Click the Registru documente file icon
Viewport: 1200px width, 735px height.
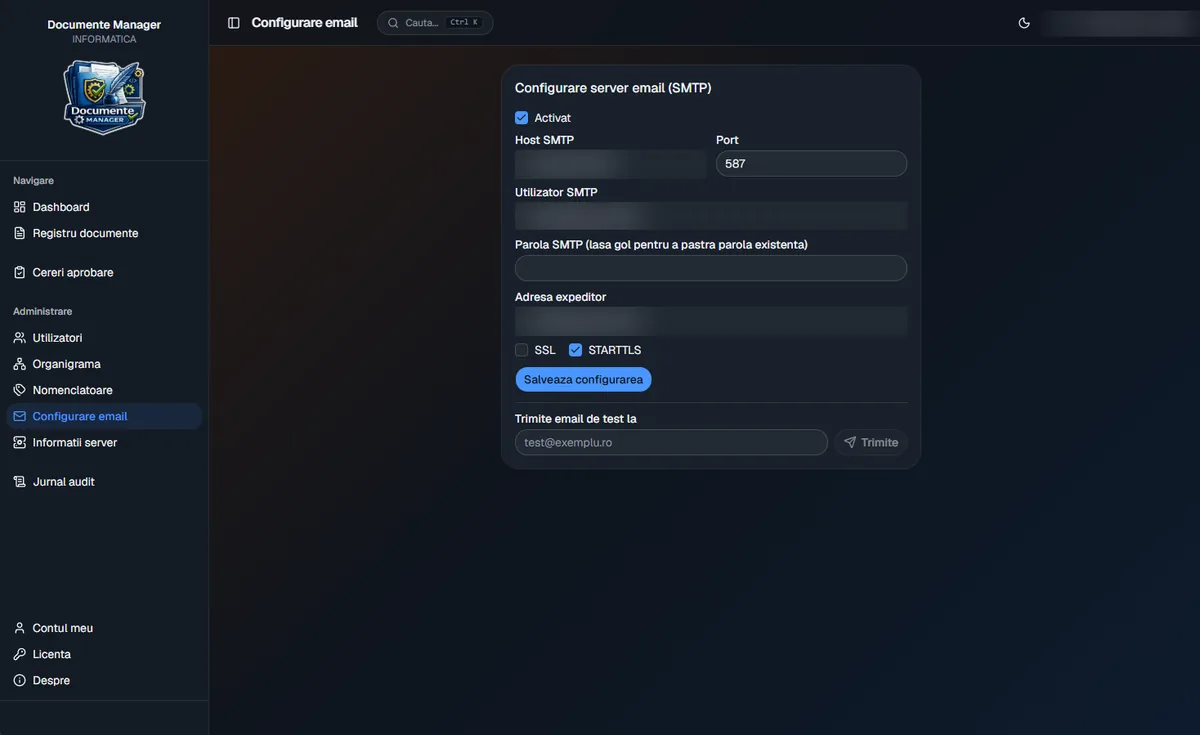point(20,233)
